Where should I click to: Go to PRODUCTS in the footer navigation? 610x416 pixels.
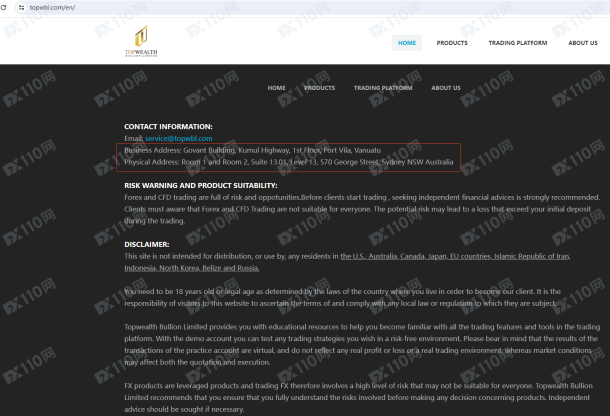pos(319,88)
